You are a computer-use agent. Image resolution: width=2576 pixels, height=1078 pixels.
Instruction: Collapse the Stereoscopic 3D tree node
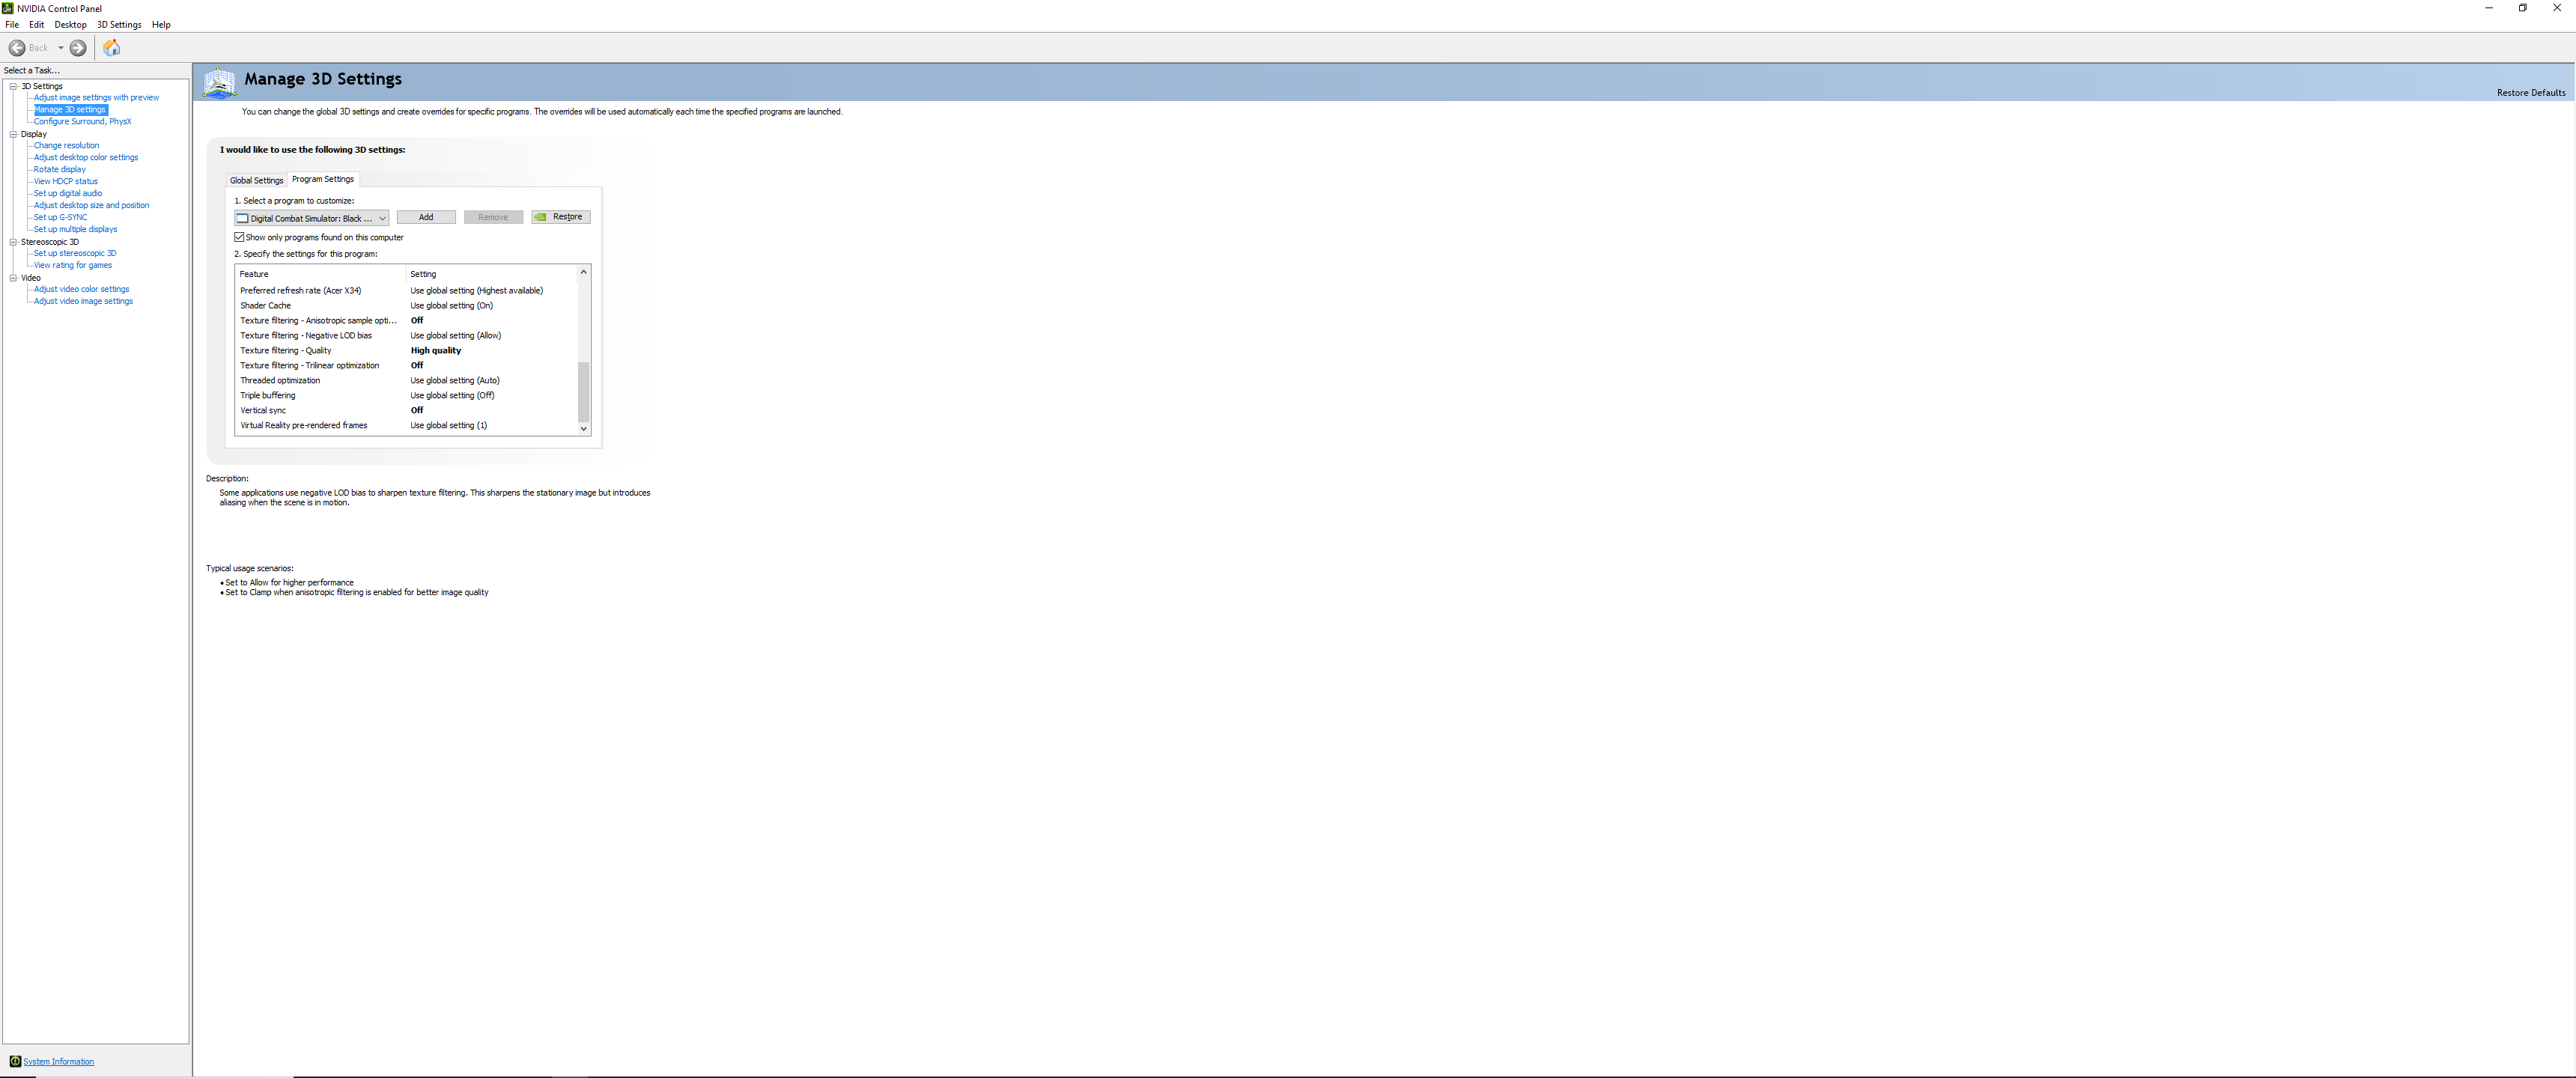(14, 242)
